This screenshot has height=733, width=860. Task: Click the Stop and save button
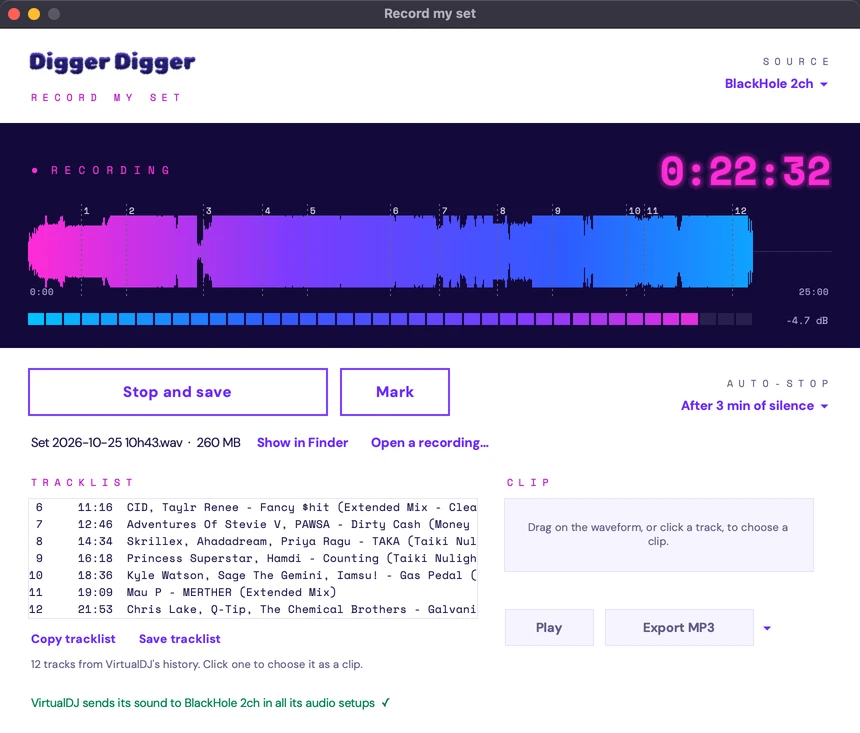click(178, 392)
